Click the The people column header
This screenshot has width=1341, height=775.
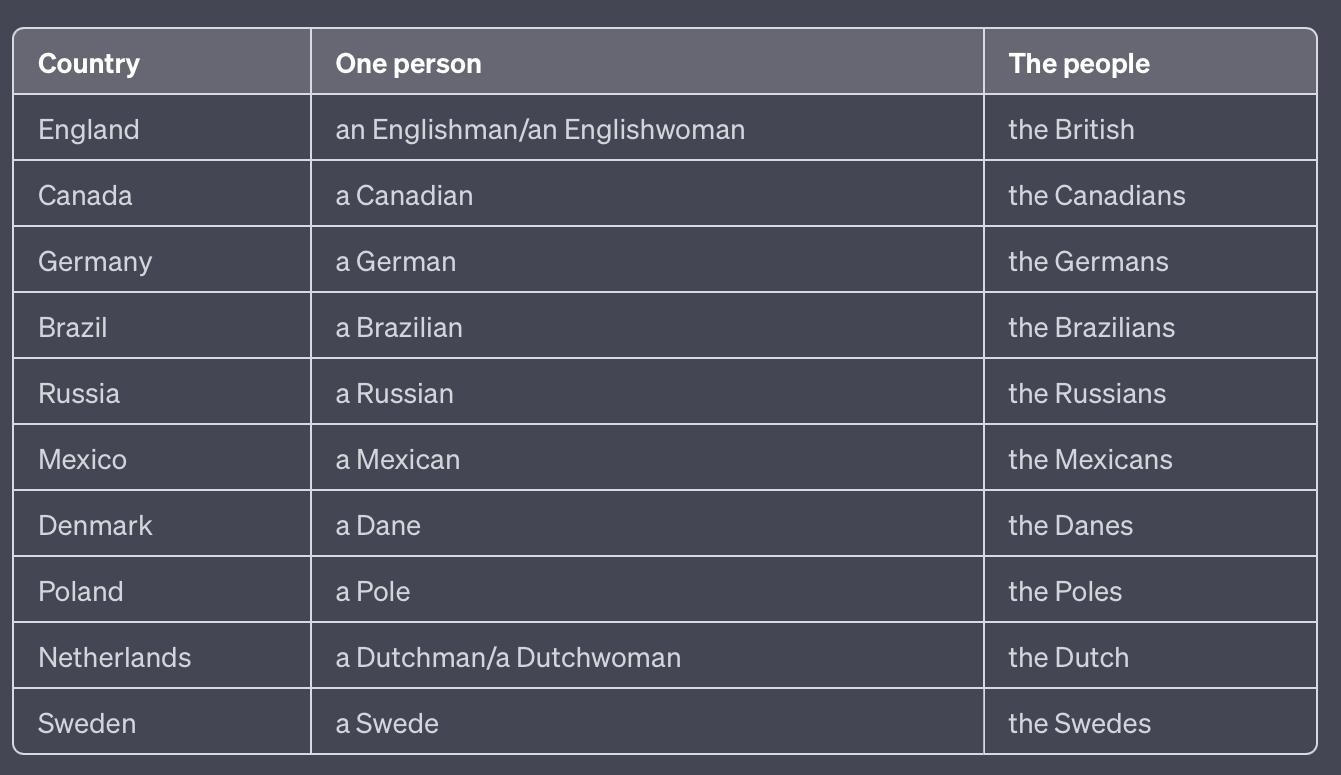click(x=1150, y=62)
